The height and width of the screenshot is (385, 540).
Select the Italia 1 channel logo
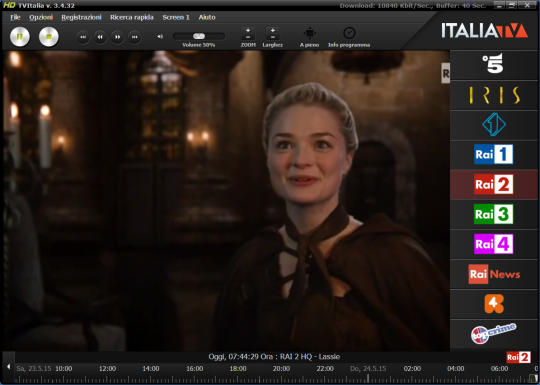494,125
